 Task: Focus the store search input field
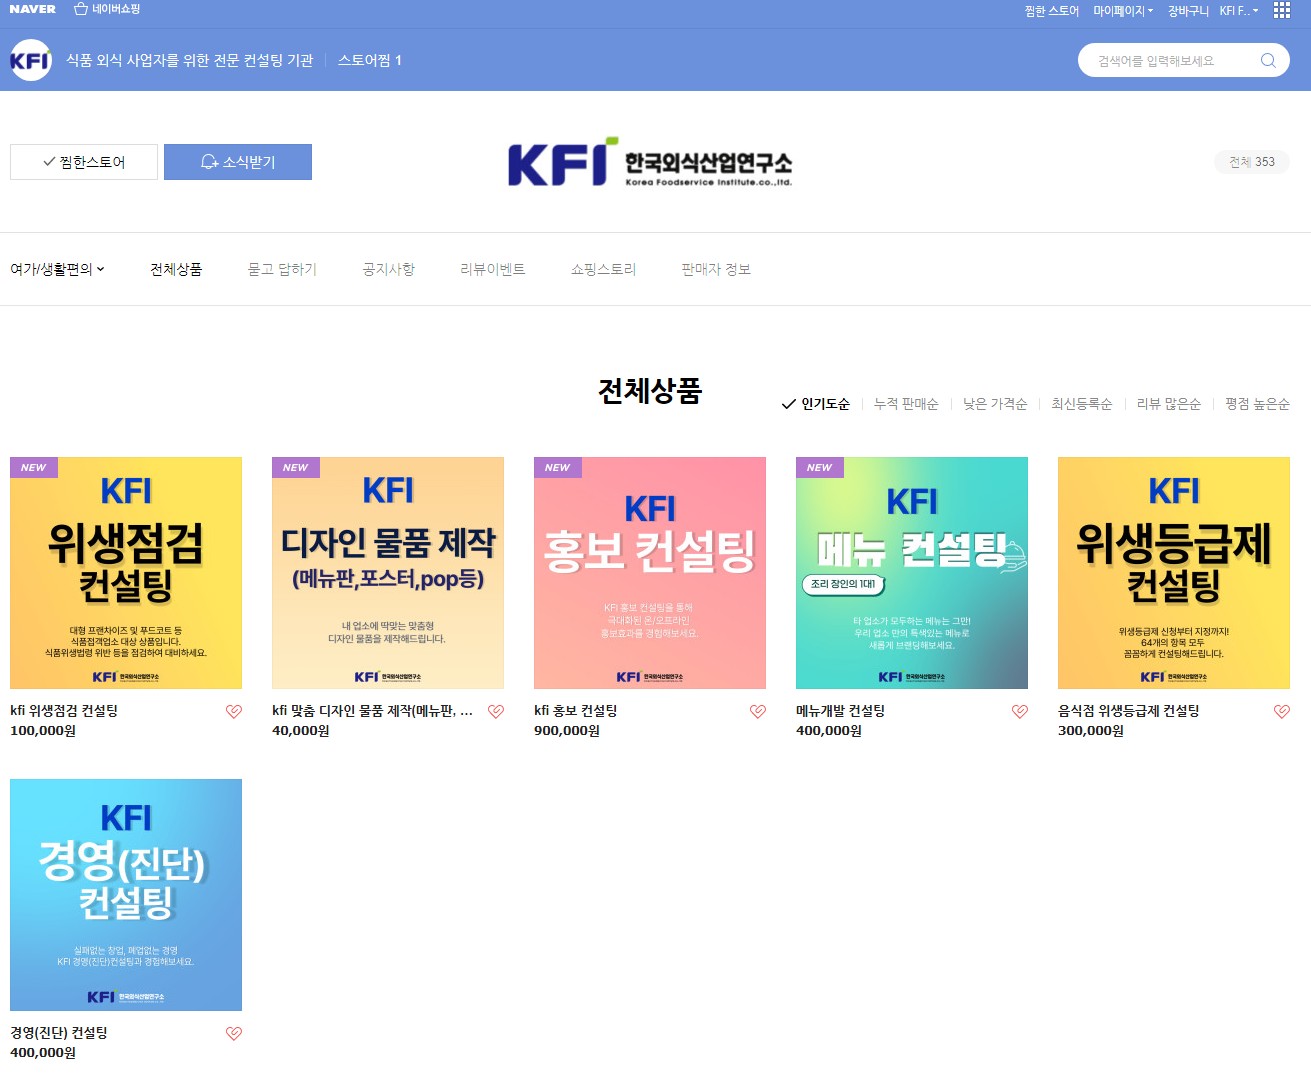(1170, 60)
